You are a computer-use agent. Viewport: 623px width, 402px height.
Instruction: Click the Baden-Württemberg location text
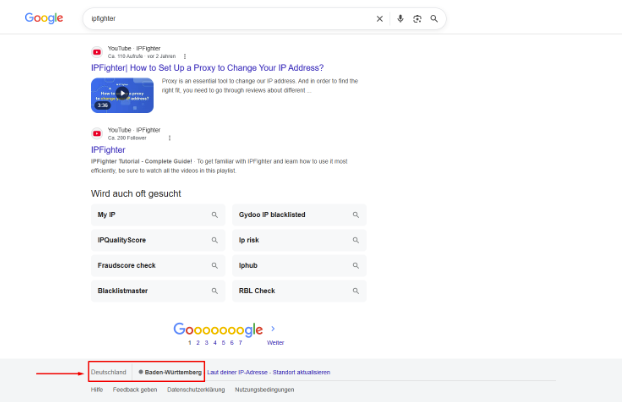(x=173, y=372)
